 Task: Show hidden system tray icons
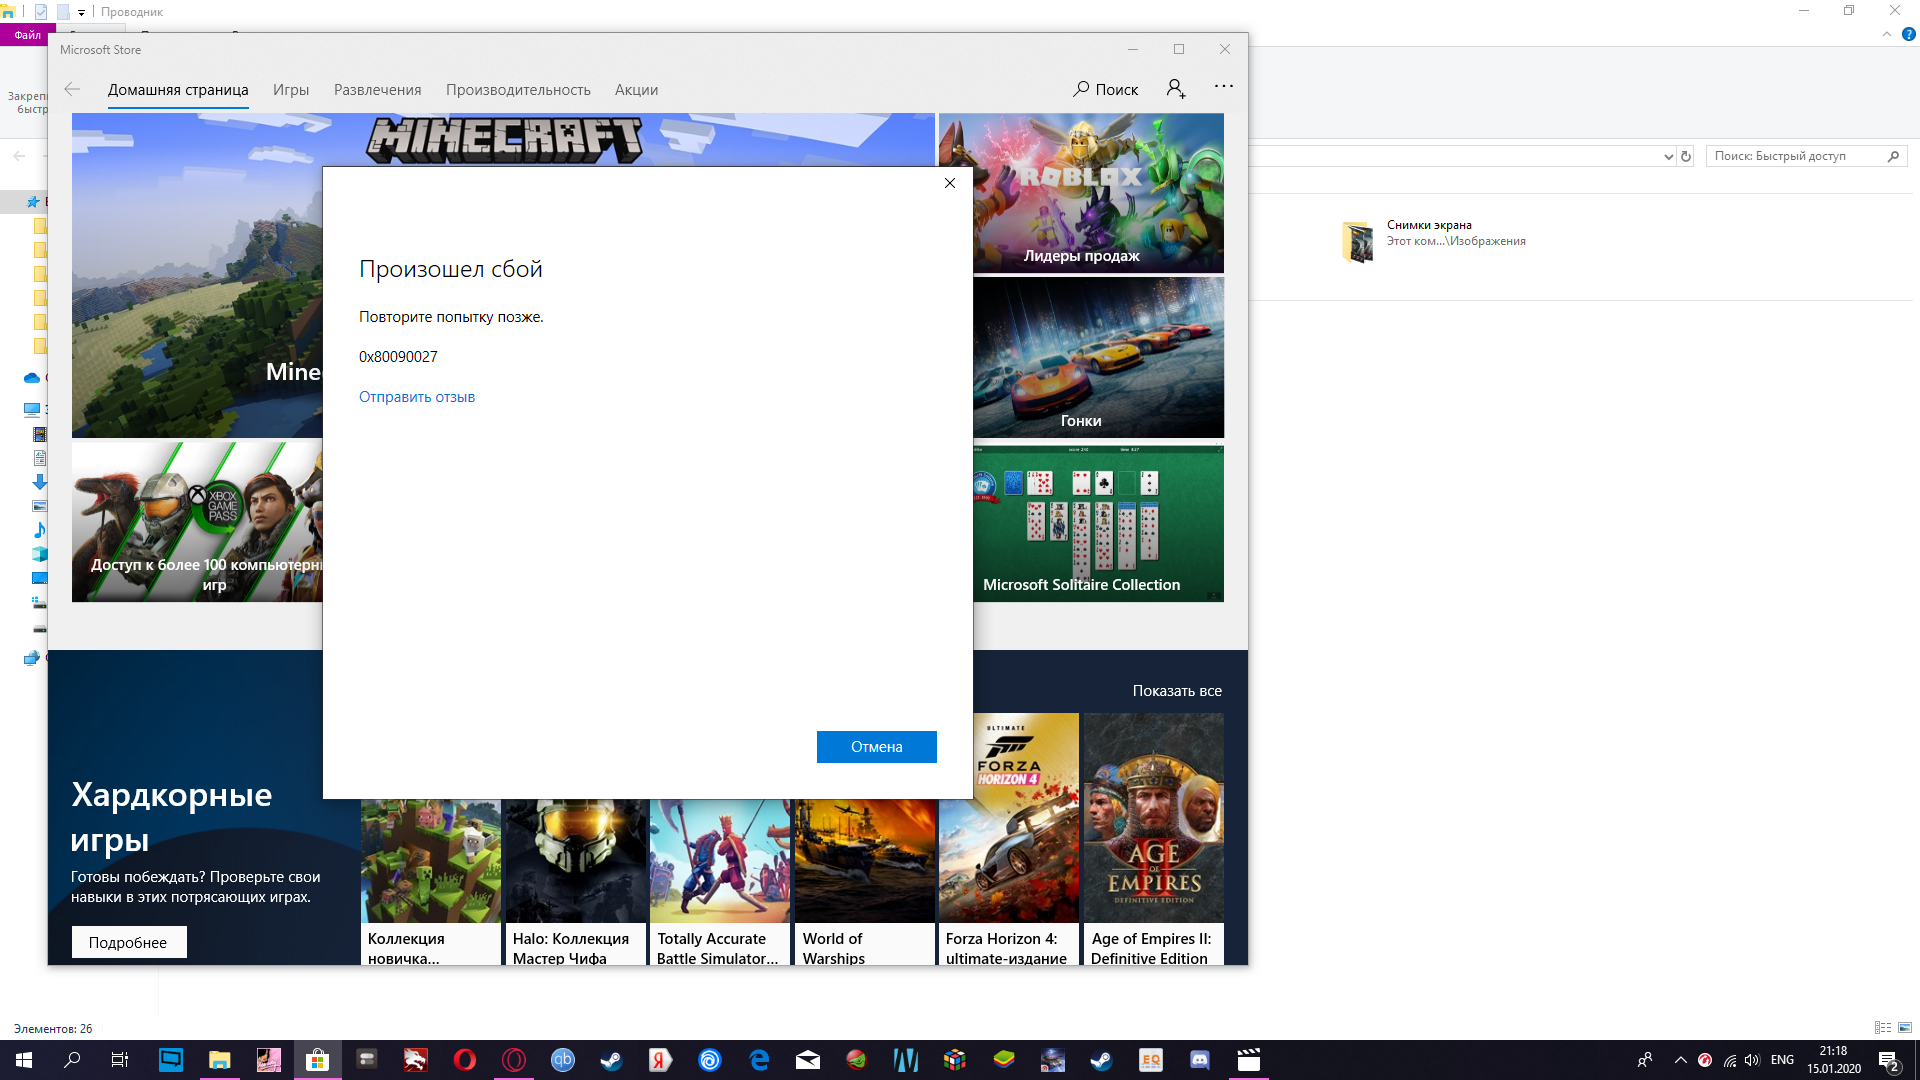[x=1680, y=1060]
